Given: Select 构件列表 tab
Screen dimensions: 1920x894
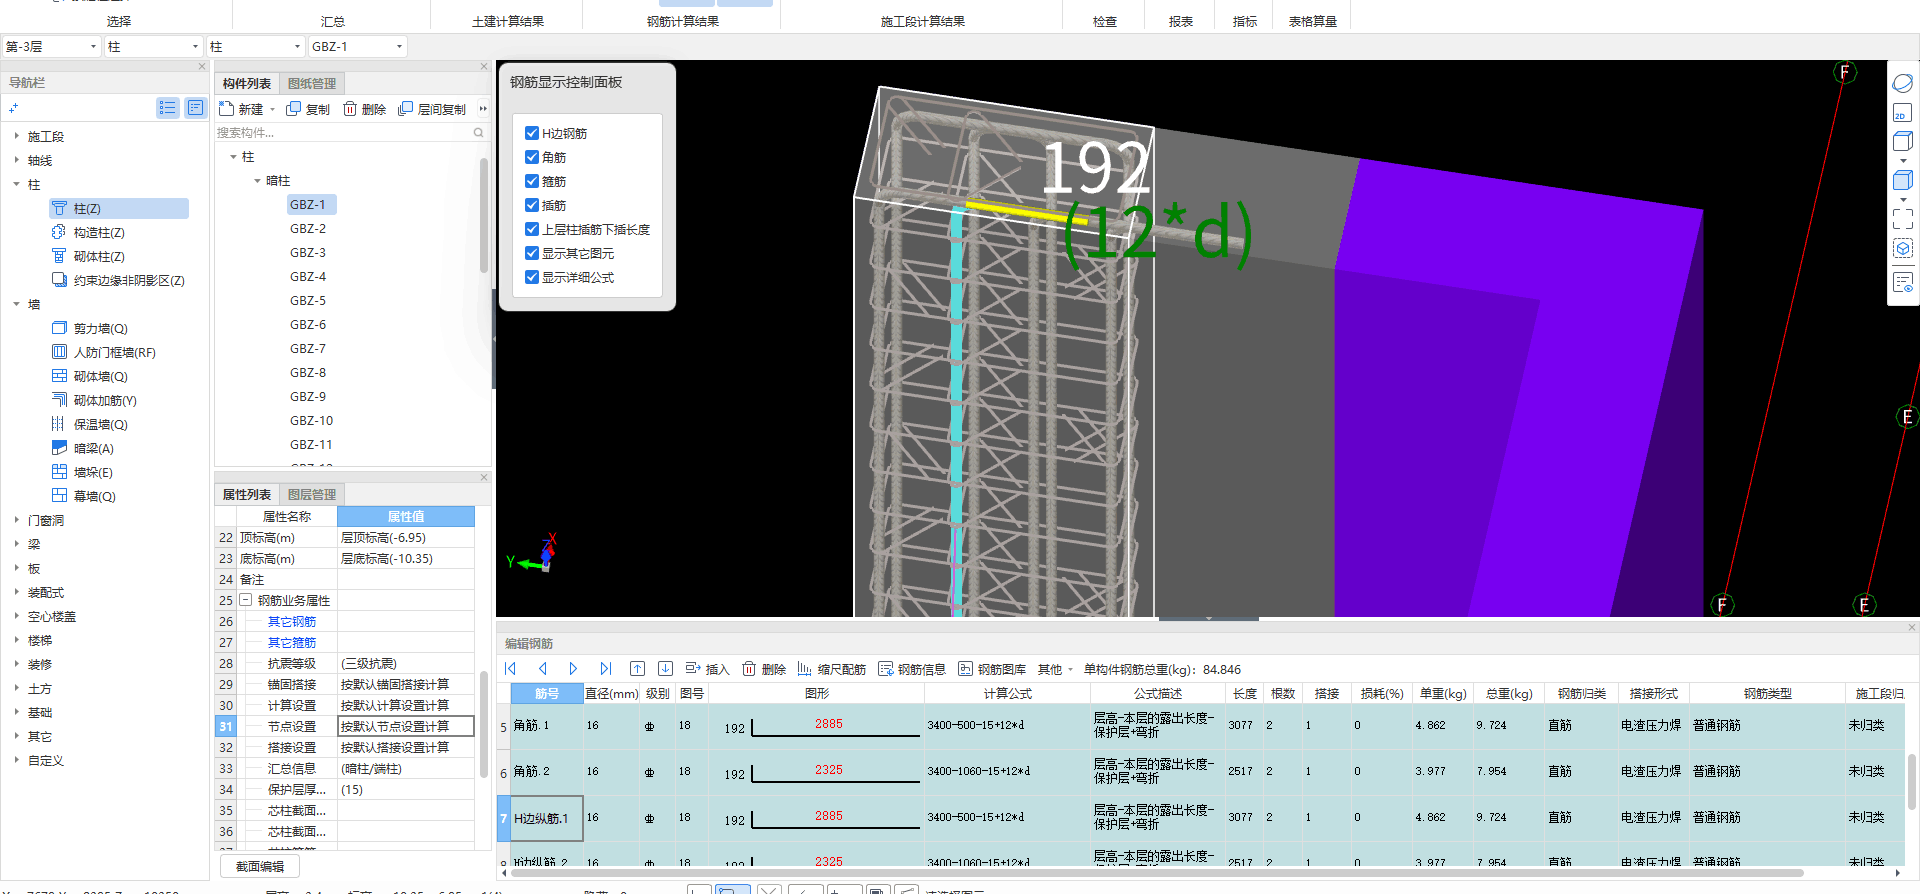Looking at the screenshot, I should [x=247, y=84].
